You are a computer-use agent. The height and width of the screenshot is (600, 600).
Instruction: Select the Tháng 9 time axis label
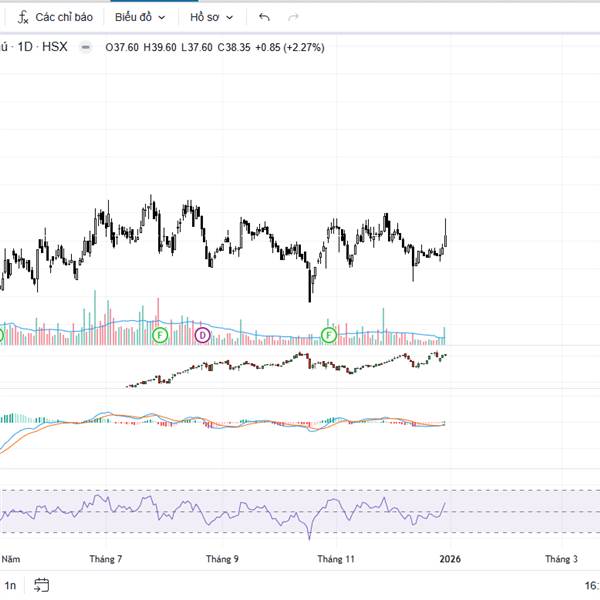[222, 559]
